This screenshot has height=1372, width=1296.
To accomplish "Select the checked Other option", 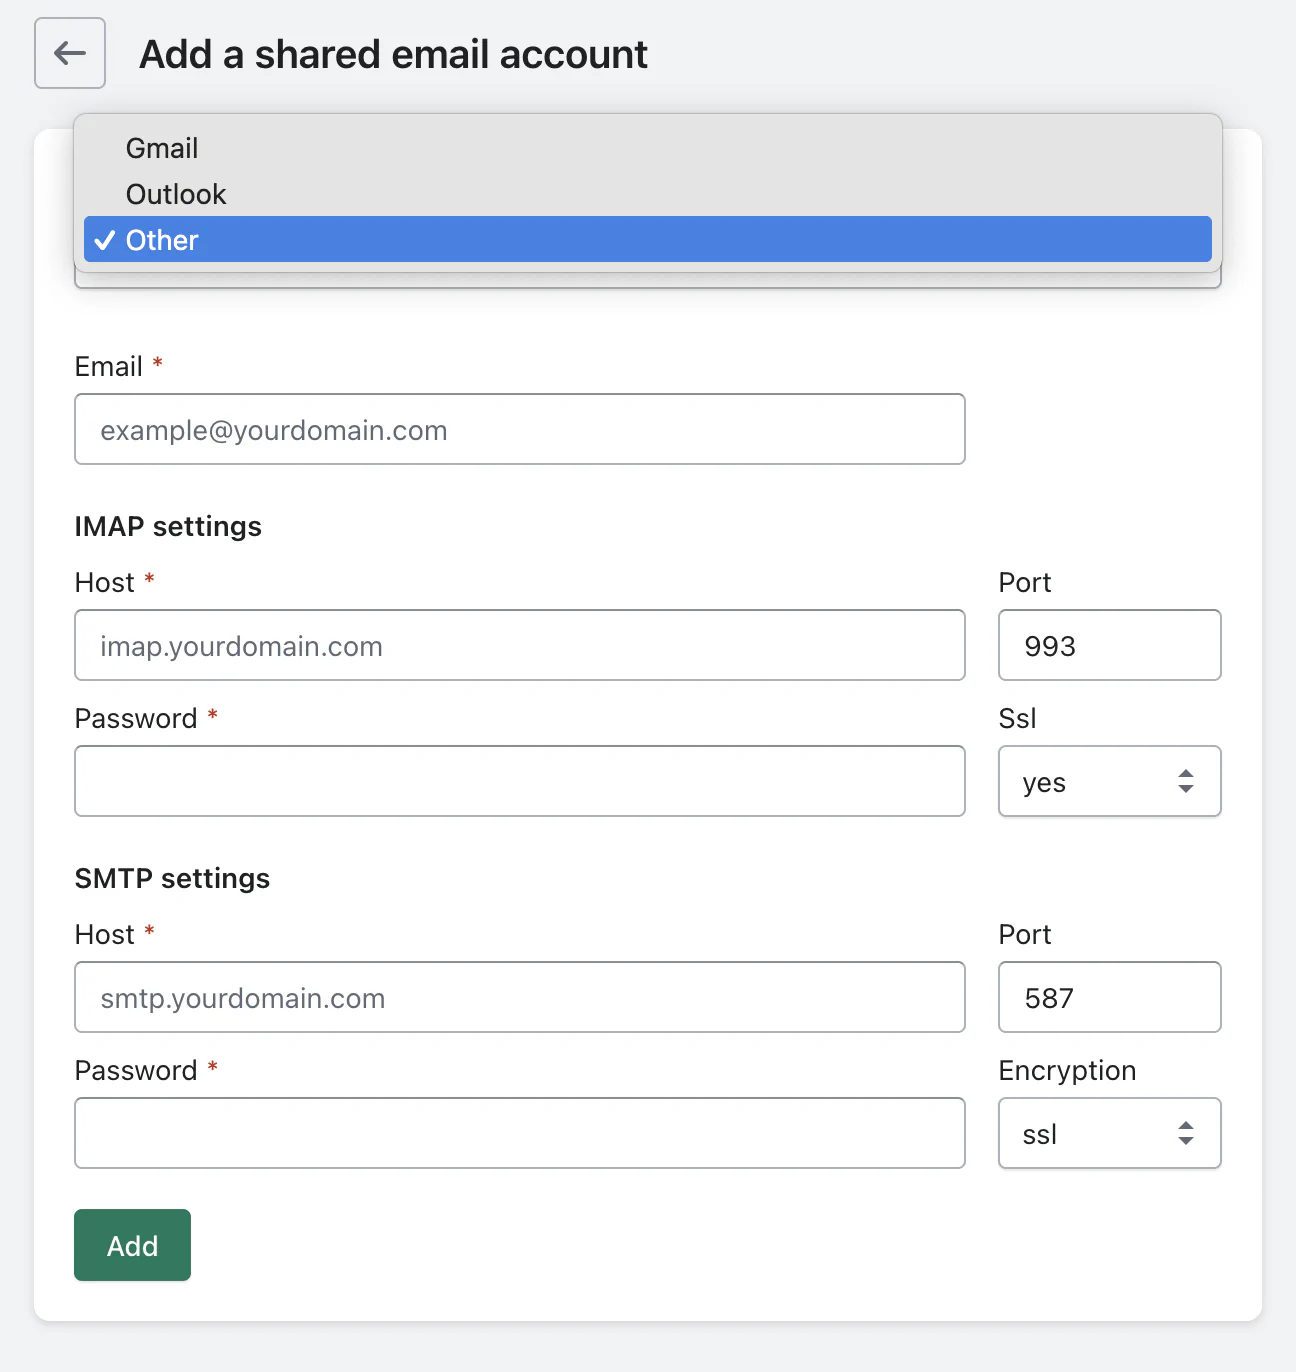I will (648, 240).
